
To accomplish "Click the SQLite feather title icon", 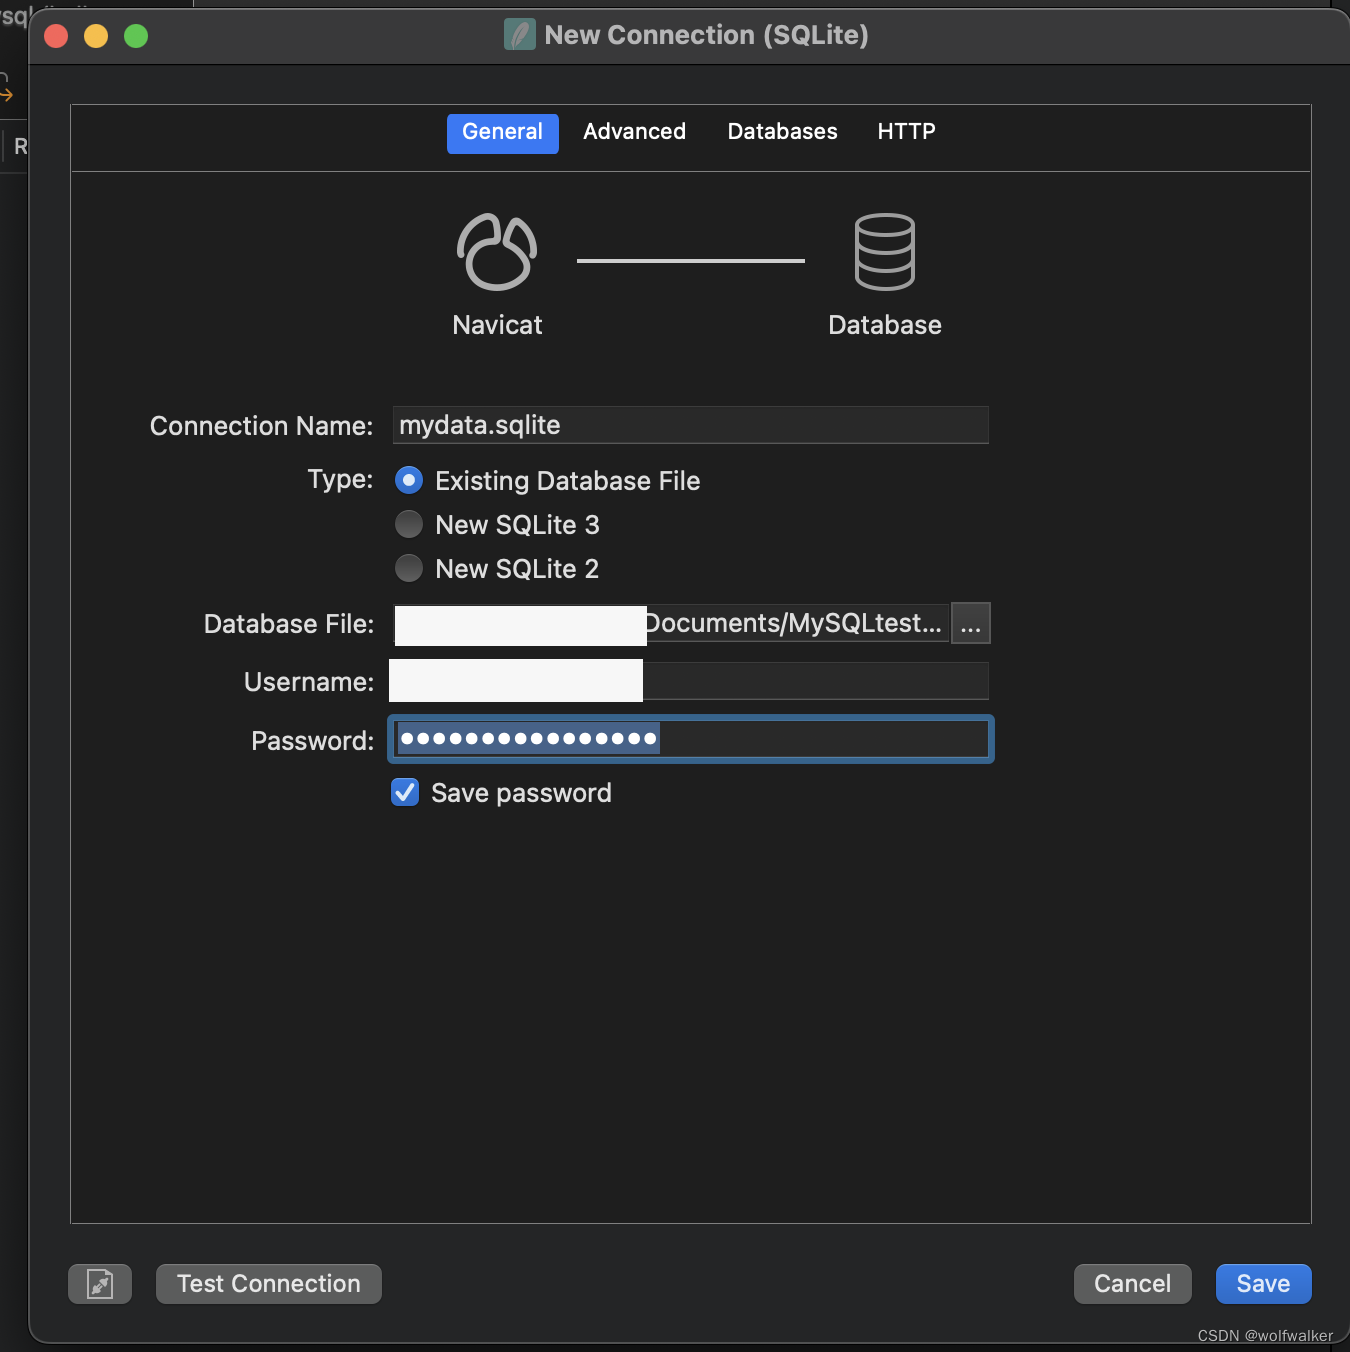I will 520,35.
